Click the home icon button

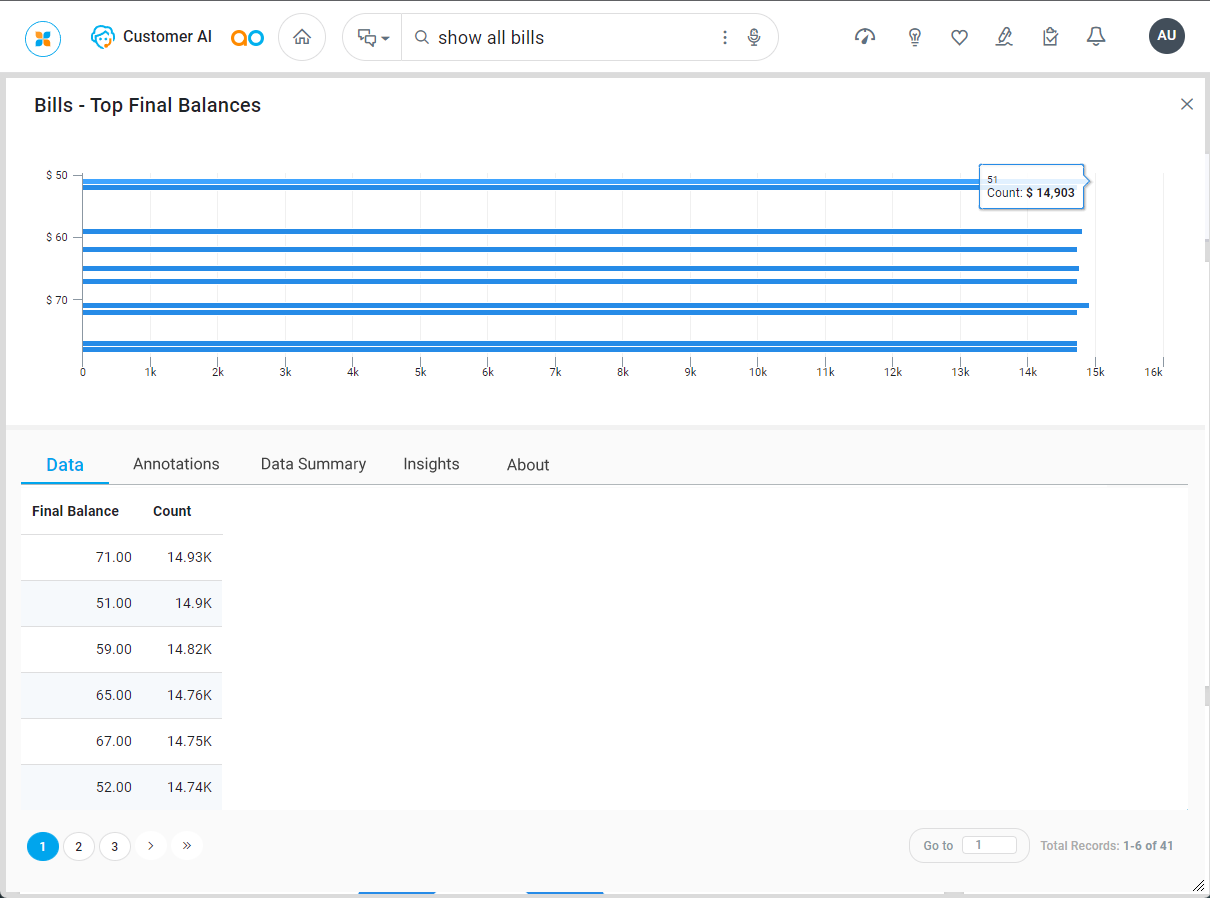302,38
